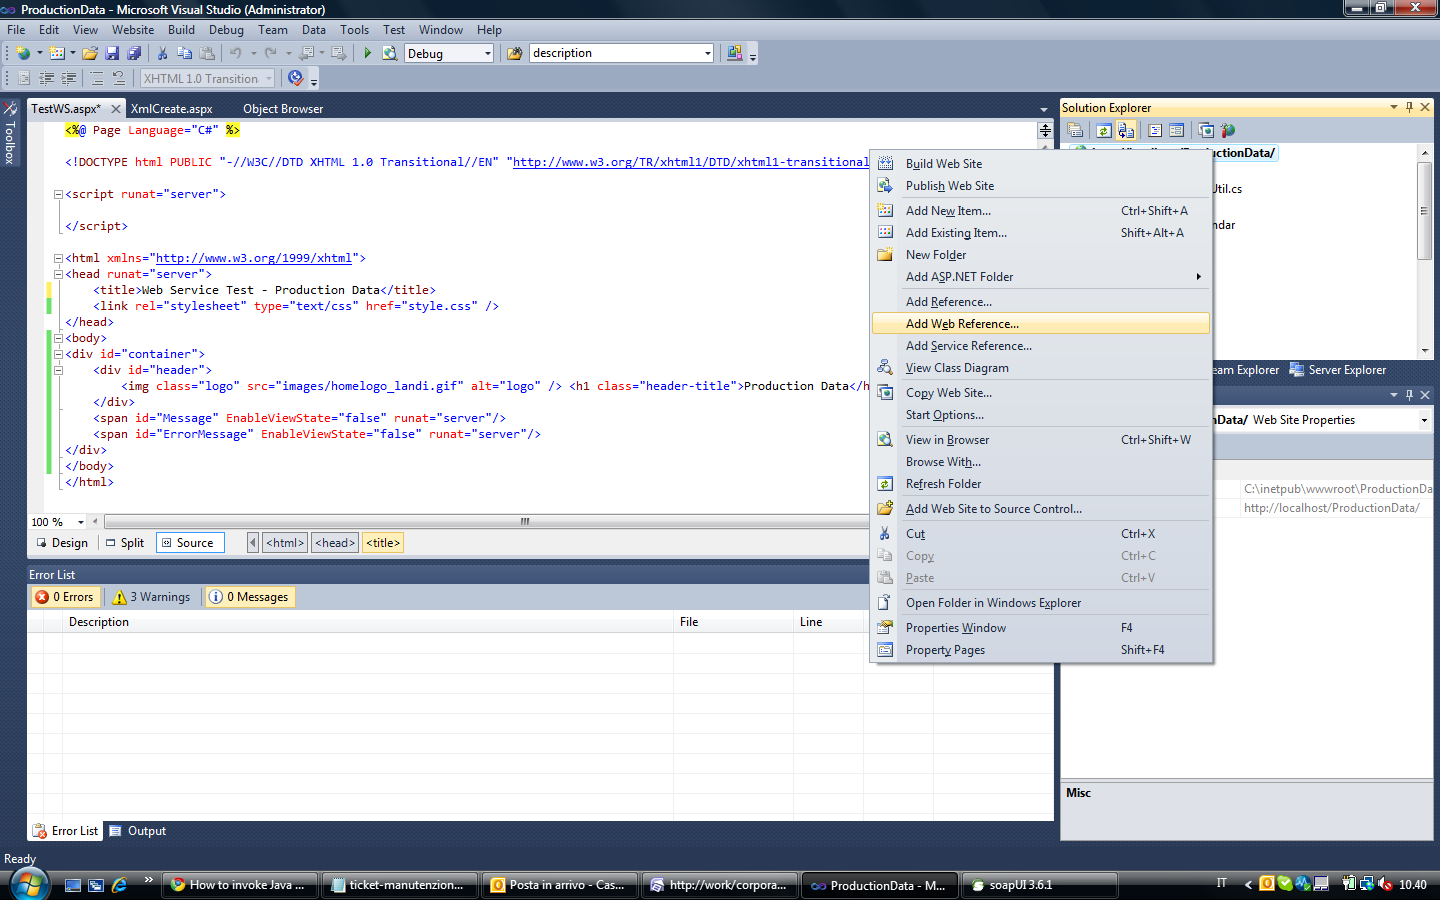Click the Add New Item toolbar icon

pos(57,53)
